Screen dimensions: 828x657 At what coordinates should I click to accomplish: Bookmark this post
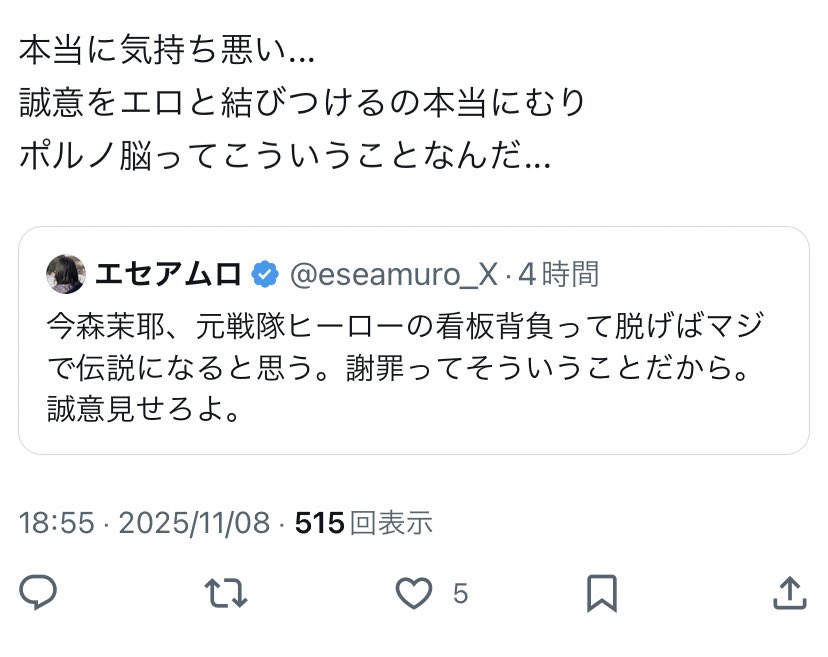pyautogui.click(x=601, y=593)
